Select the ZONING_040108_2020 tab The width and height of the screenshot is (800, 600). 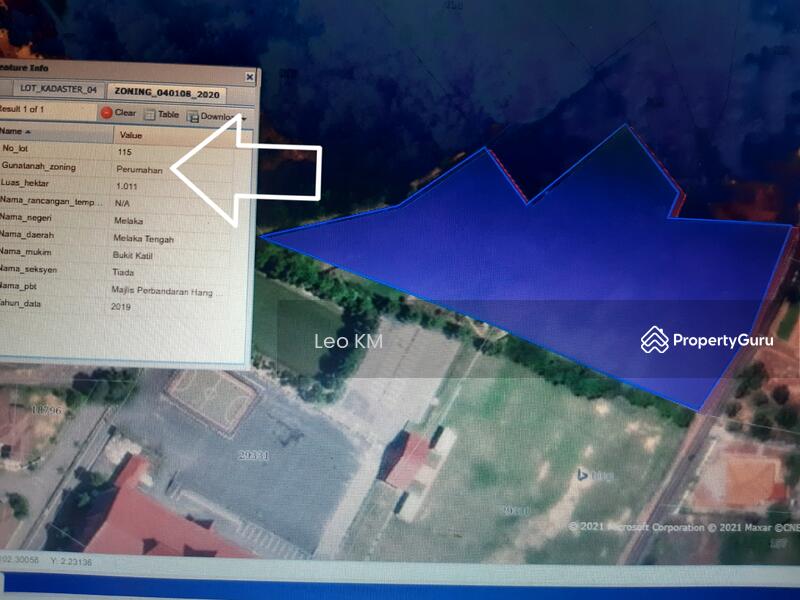point(167,93)
